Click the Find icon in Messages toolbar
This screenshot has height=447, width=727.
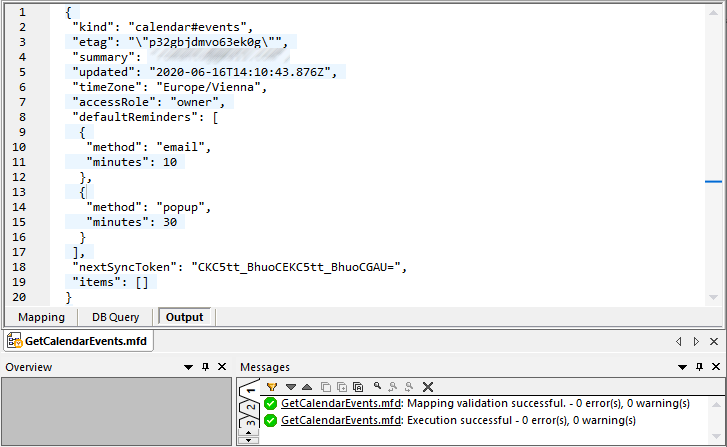point(377,386)
